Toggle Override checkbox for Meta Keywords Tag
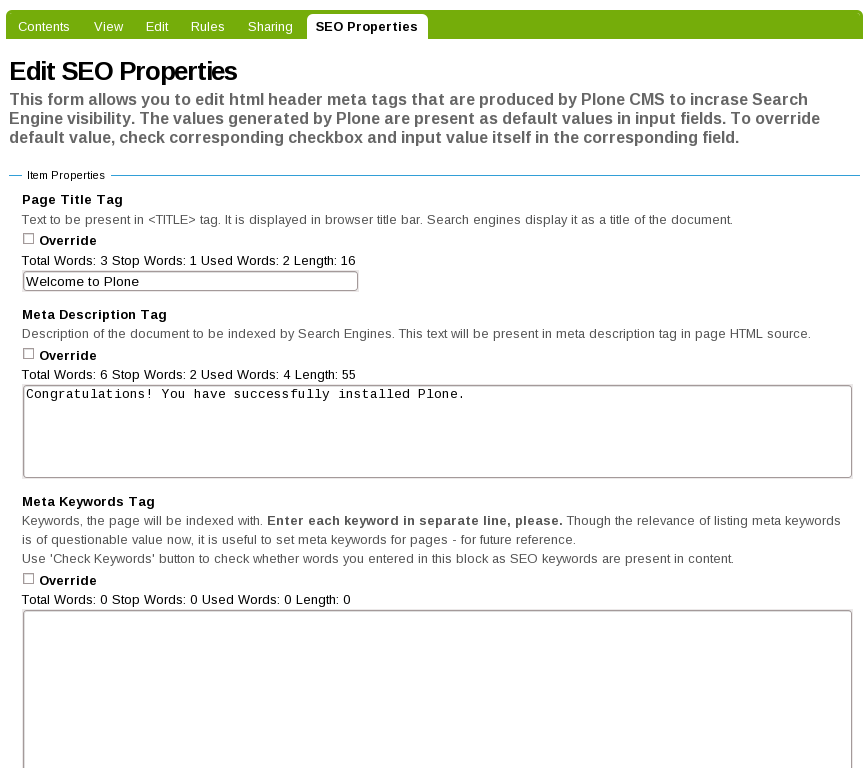This screenshot has width=868, height=768. (29, 579)
